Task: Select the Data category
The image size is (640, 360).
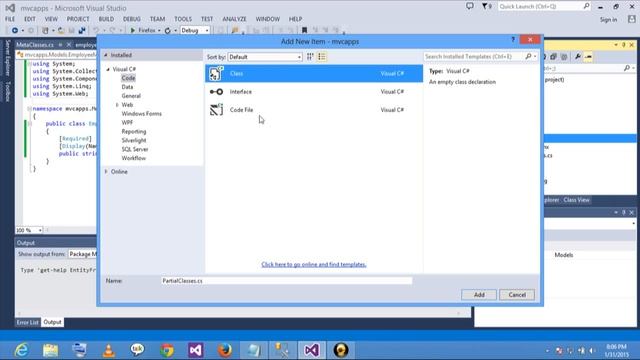Action: [127, 87]
